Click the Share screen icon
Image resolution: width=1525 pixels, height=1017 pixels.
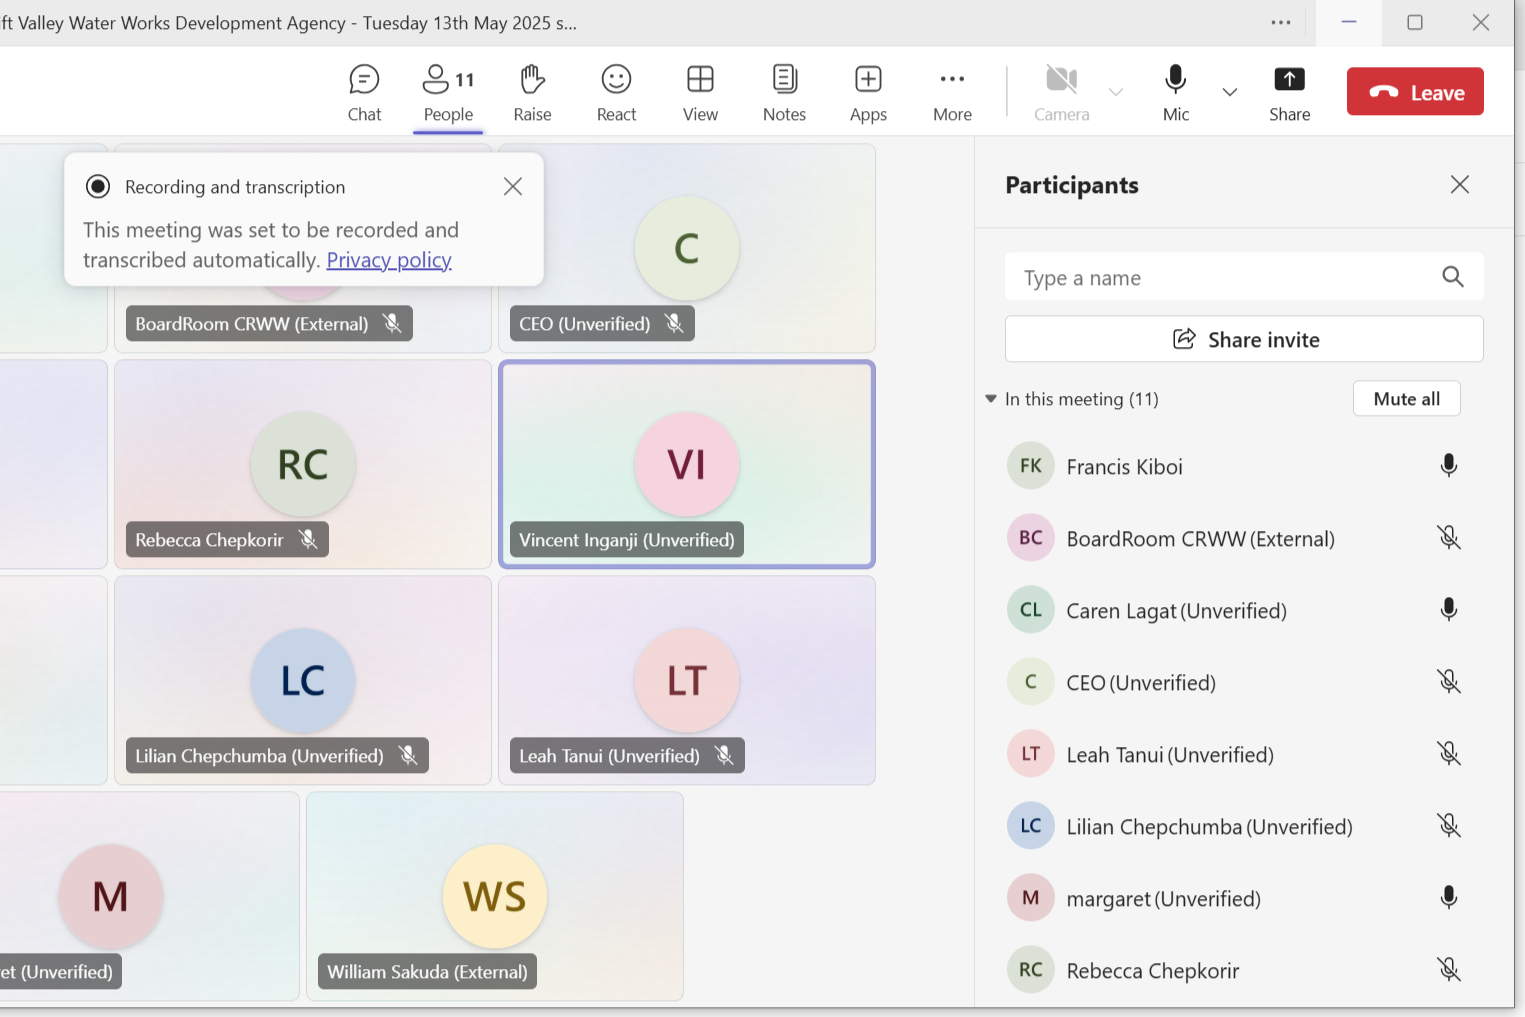(x=1289, y=92)
